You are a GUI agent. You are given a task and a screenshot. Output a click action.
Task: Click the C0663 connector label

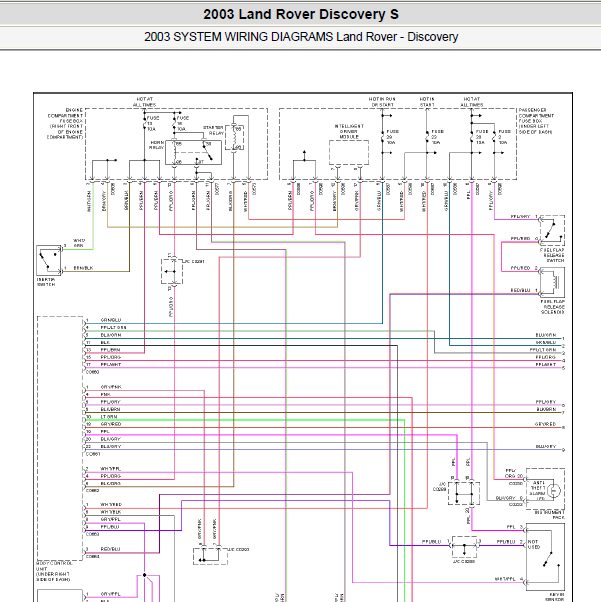93,534
